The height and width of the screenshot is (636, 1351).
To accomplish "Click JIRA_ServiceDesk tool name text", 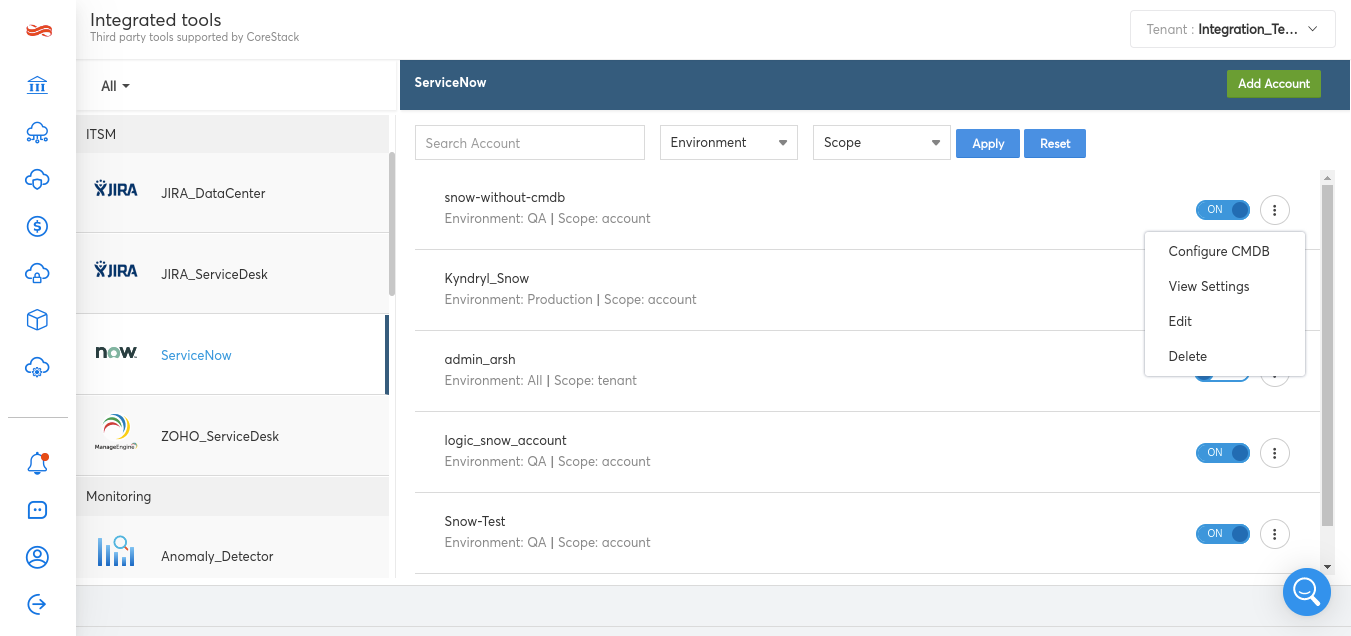I will [214, 274].
